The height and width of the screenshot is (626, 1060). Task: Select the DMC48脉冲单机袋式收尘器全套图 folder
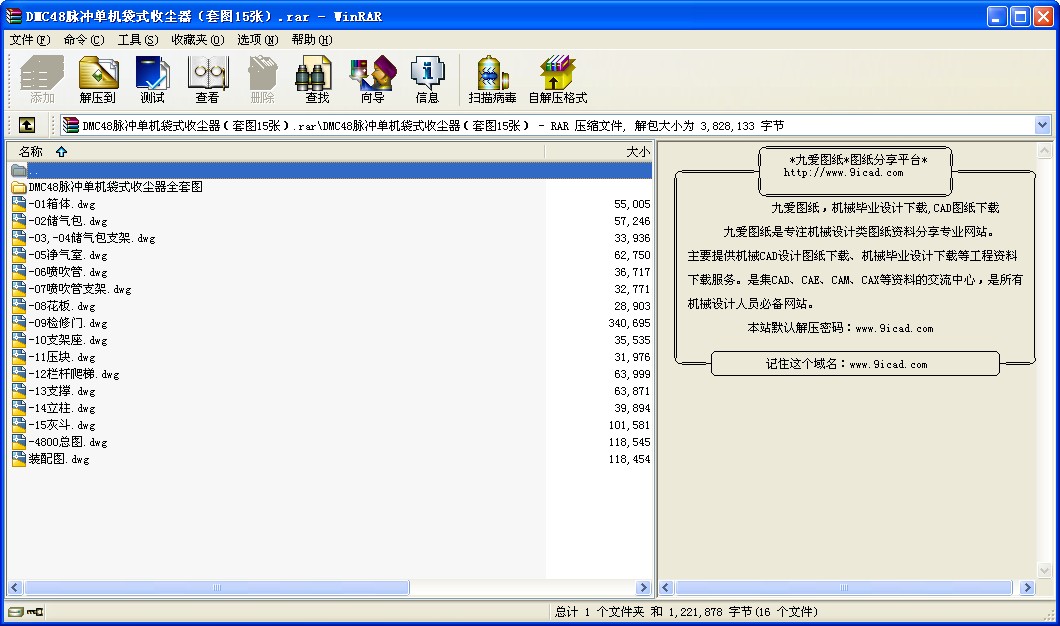pyautogui.click(x=115, y=187)
